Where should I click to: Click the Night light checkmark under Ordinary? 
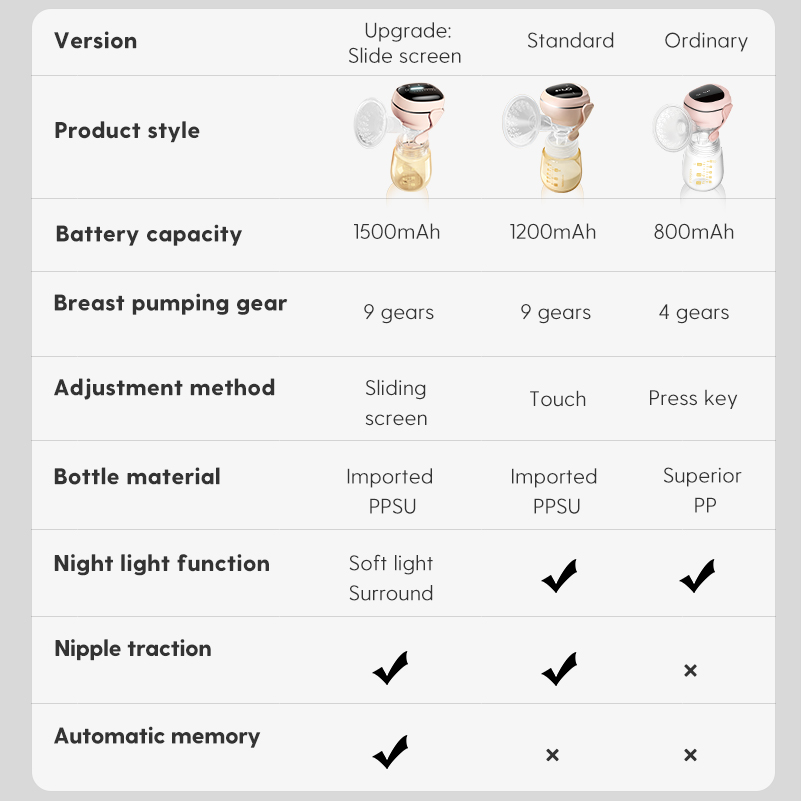[x=697, y=575]
